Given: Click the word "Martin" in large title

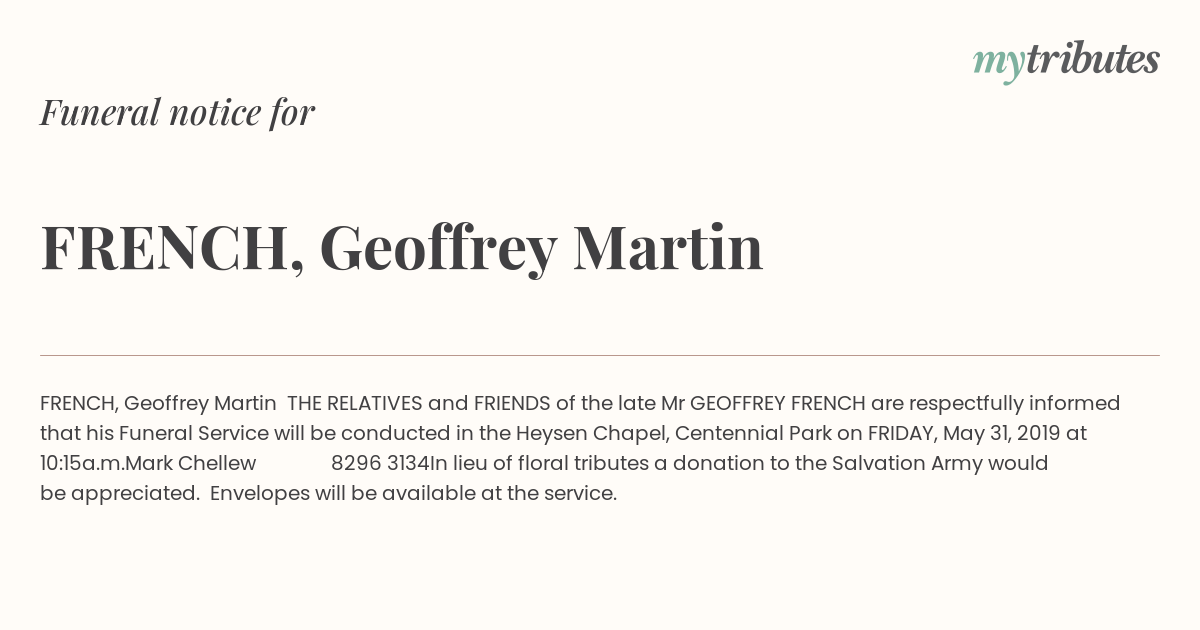Looking at the screenshot, I should point(668,247).
